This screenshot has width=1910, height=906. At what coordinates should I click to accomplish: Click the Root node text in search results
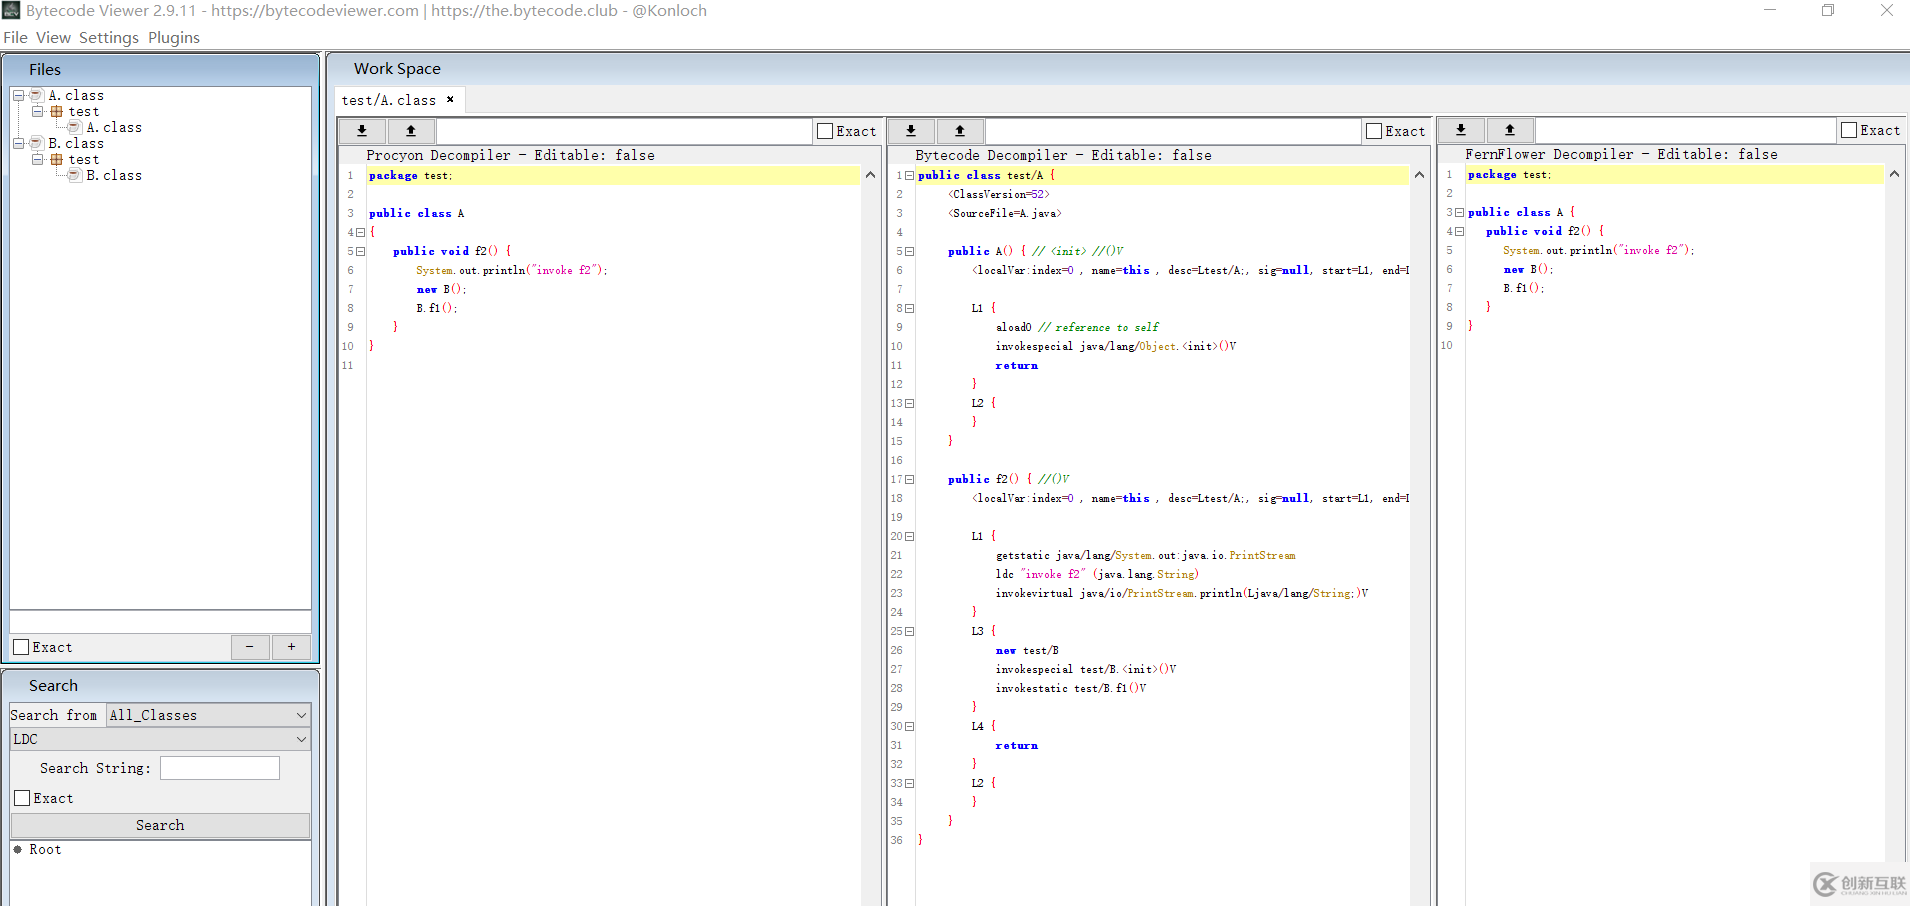(x=45, y=849)
